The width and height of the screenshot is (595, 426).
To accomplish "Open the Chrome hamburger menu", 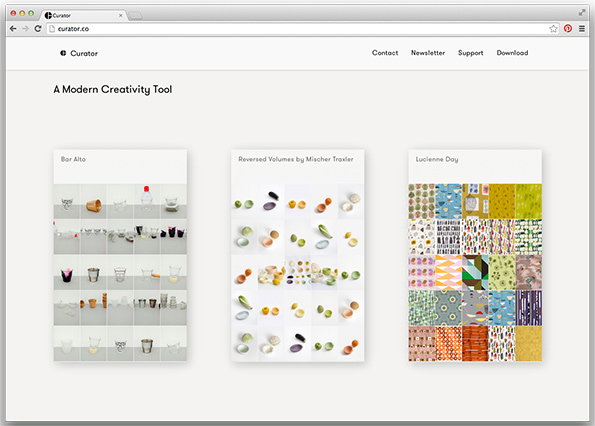I will (582, 28).
